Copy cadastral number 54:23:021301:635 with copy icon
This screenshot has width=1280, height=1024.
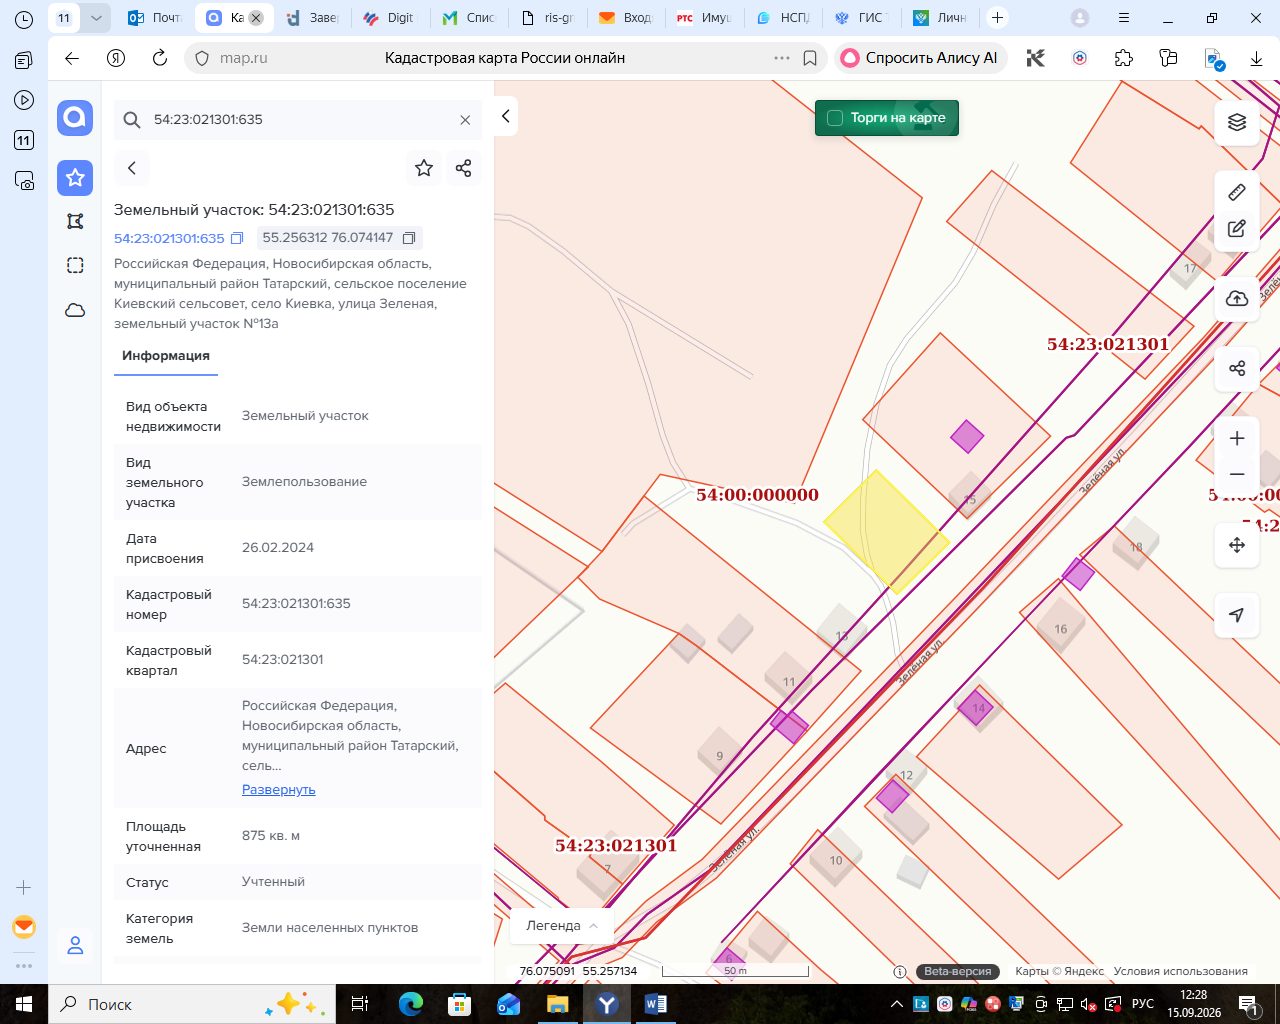[x=237, y=238]
